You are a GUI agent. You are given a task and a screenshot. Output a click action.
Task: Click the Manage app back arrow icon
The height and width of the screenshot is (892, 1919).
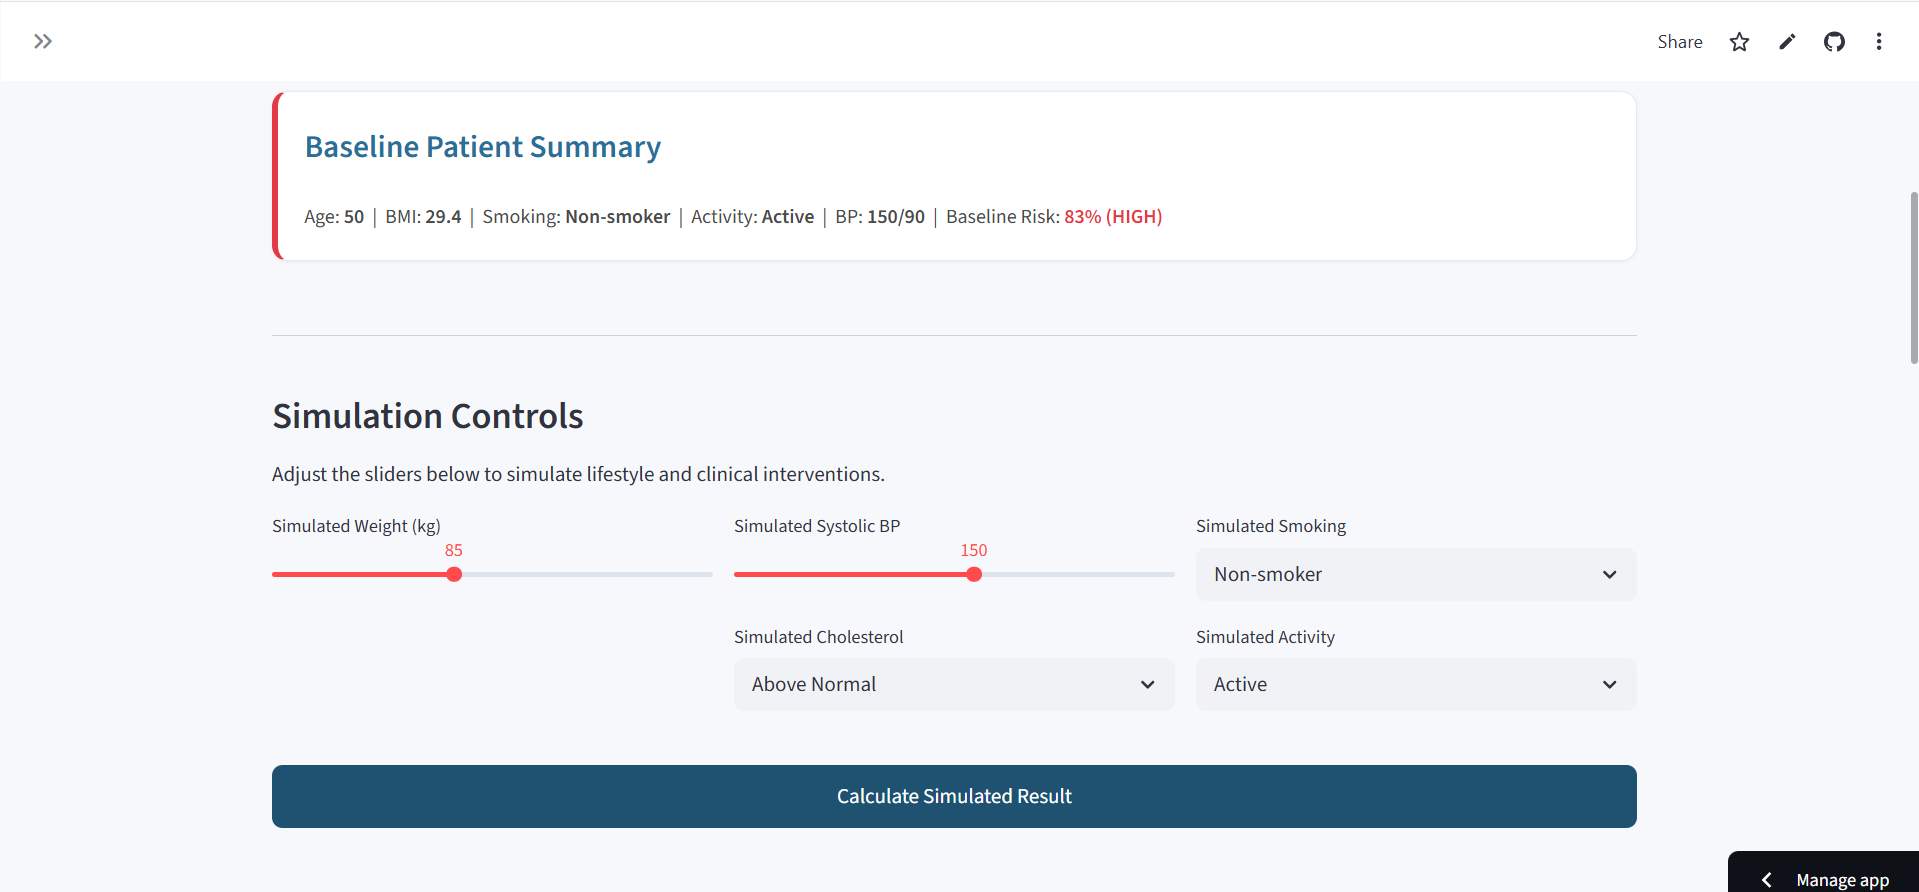click(x=1766, y=880)
